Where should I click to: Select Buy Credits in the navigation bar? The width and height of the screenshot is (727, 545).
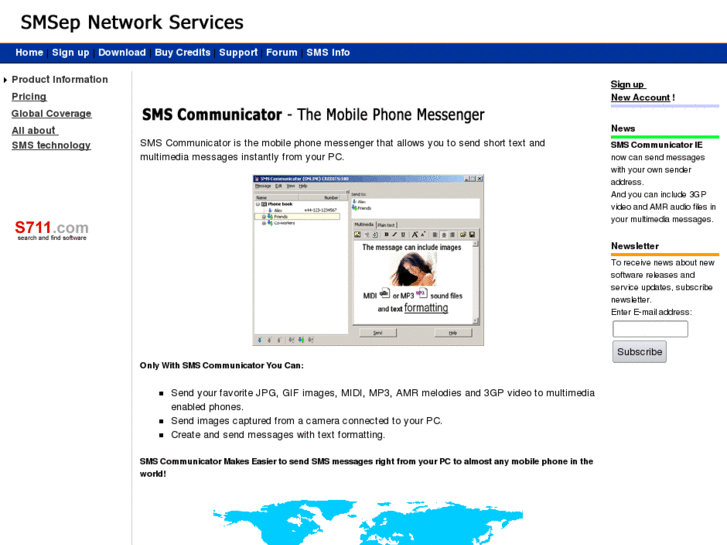coord(183,52)
